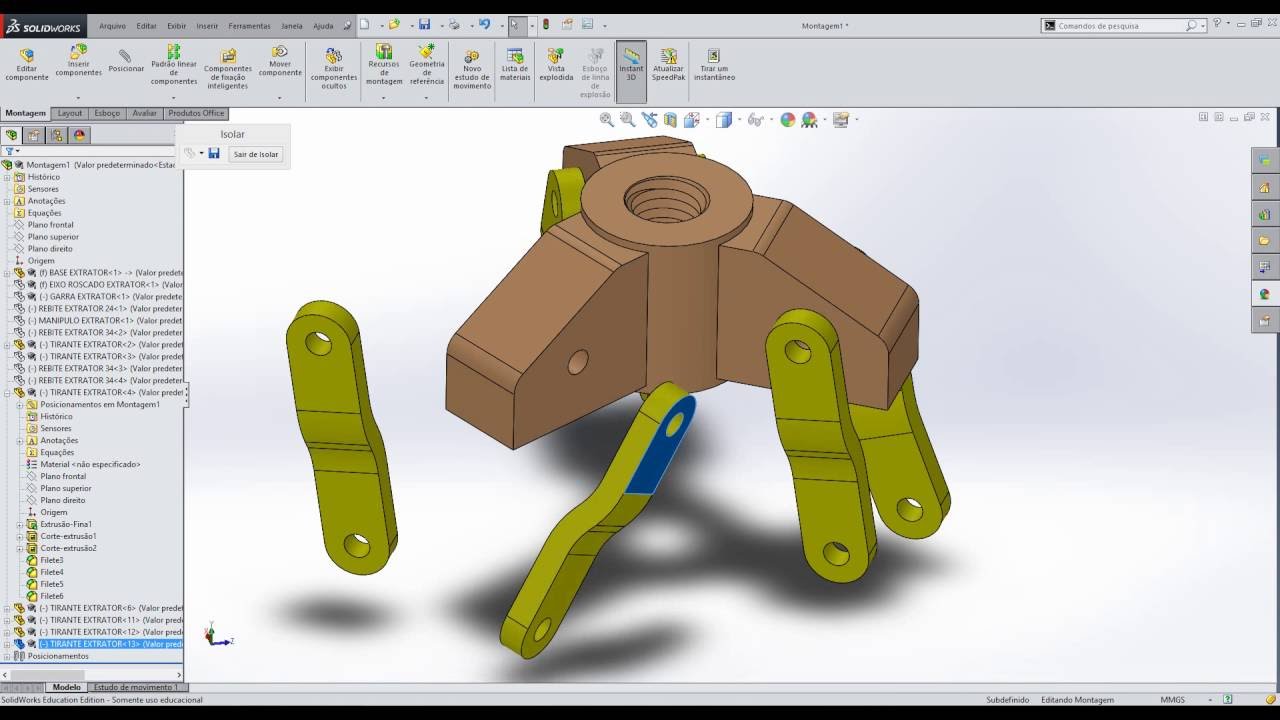Viewport: 1280px width, 720px height.
Task: Open Geometria de referência tool
Action: (x=427, y=64)
